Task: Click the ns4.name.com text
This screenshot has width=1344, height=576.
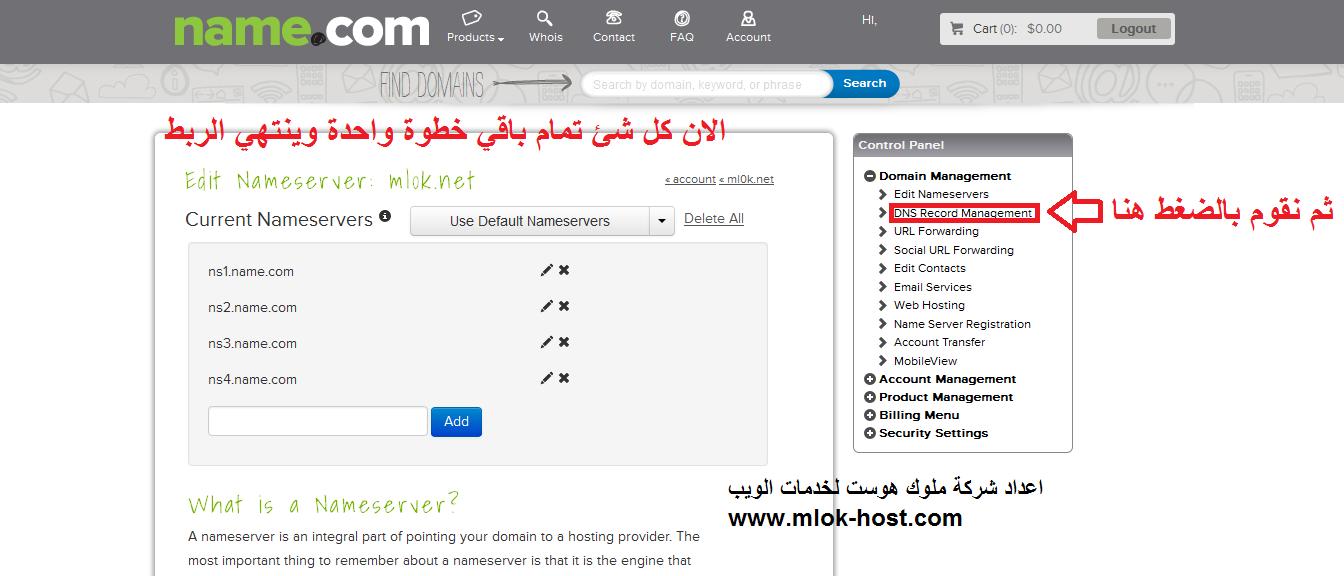Action: pyautogui.click(x=252, y=379)
